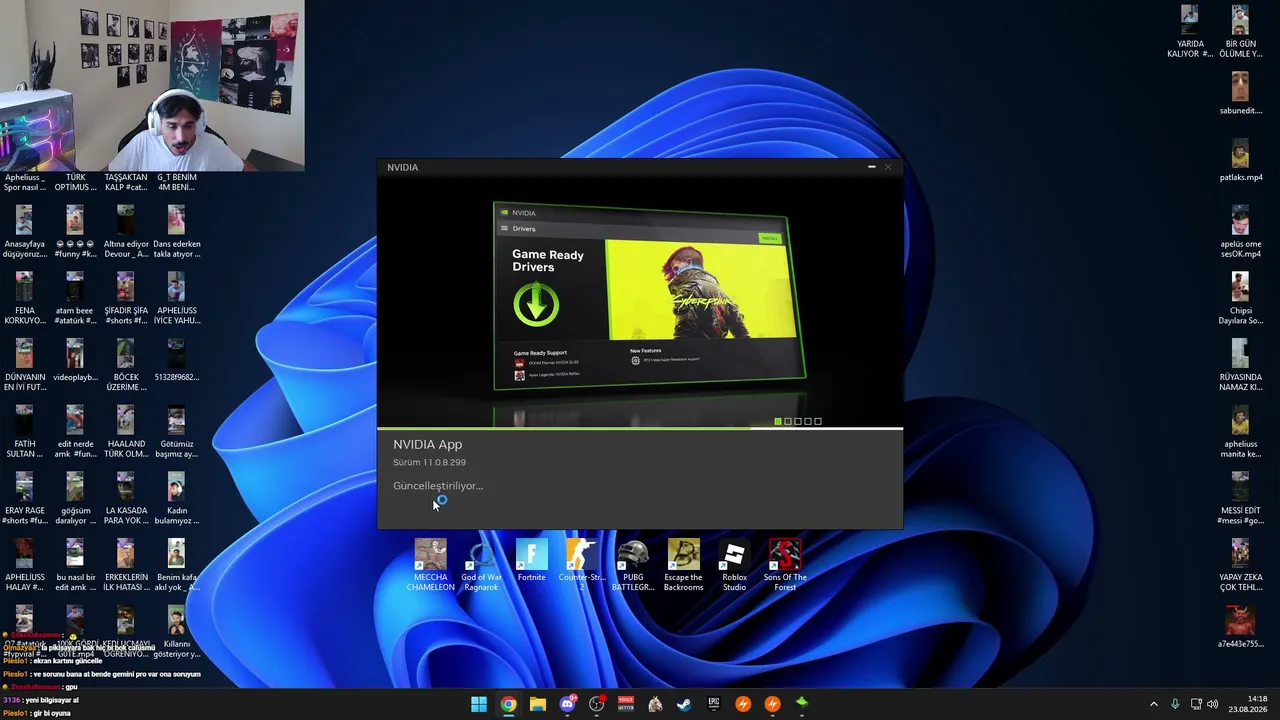Open Epic Games Launcher from taskbar
Image resolution: width=1280 pixels, height=720 pixels.
pos(714,704)
